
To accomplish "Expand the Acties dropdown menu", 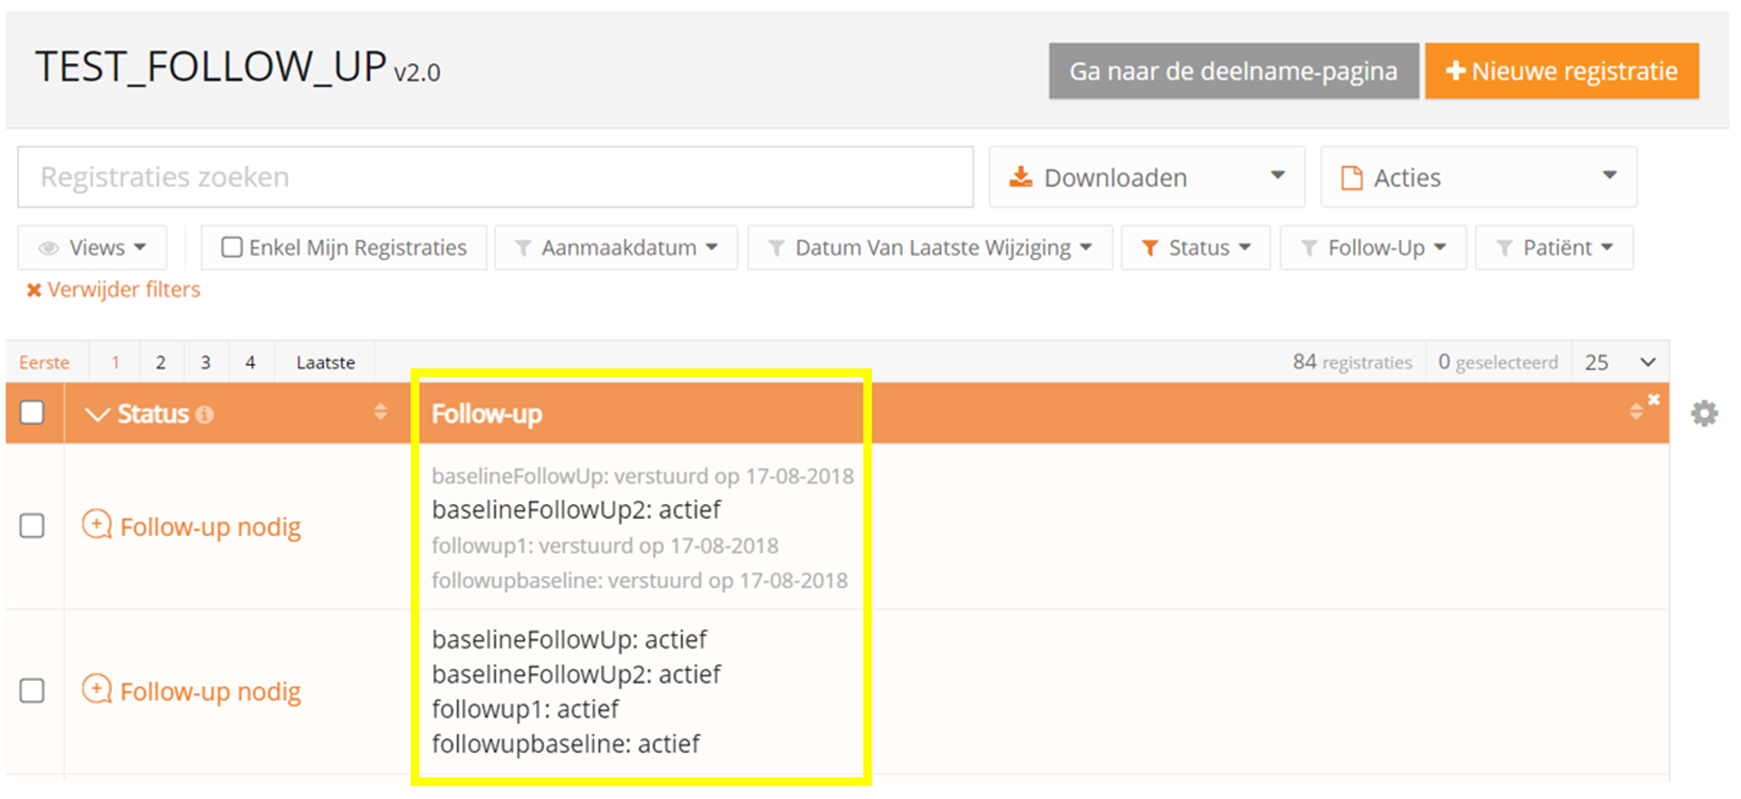I will pyautogui.click(x=1478, y=177).
